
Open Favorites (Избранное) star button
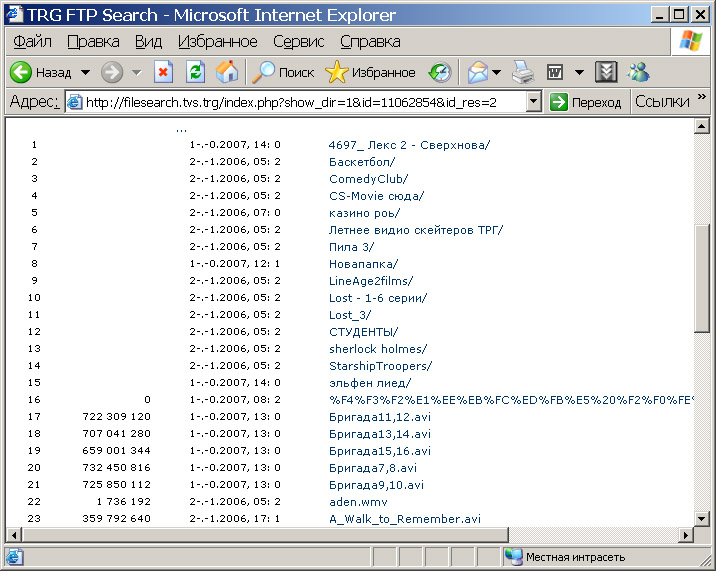(370, 73)
